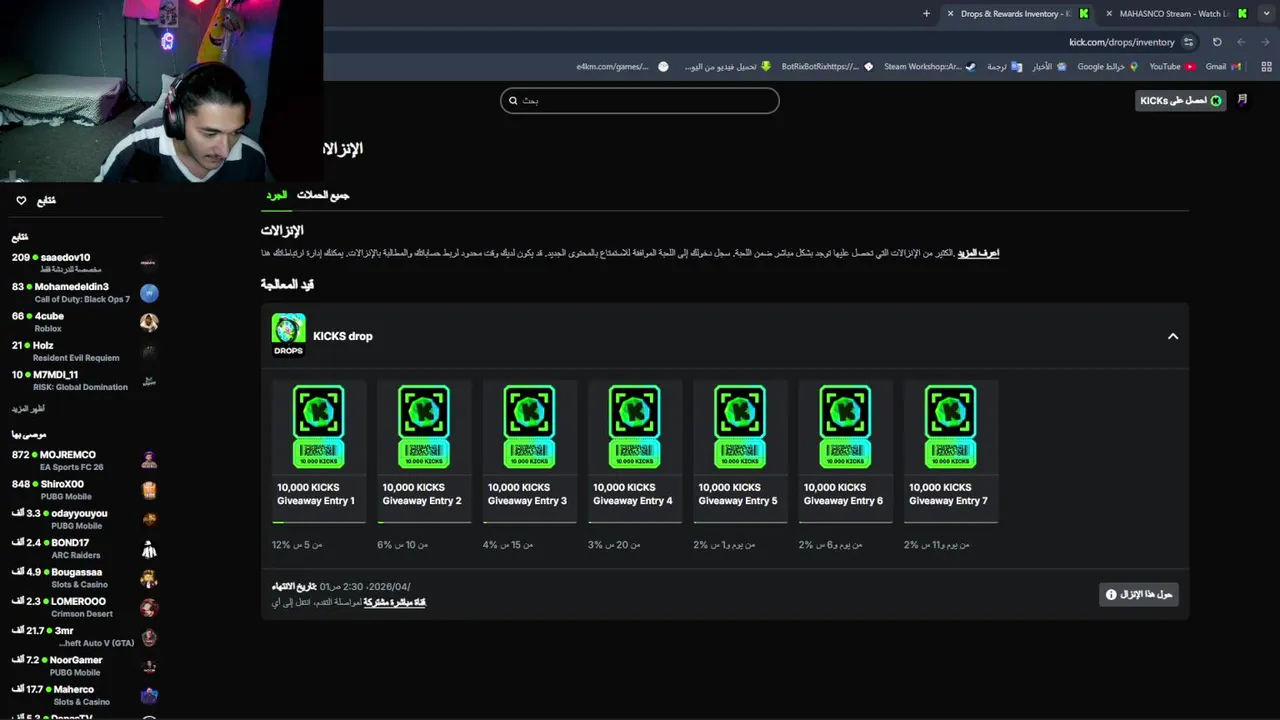Open a new browser tab
1280x720 pixels.
coord(926,14)
